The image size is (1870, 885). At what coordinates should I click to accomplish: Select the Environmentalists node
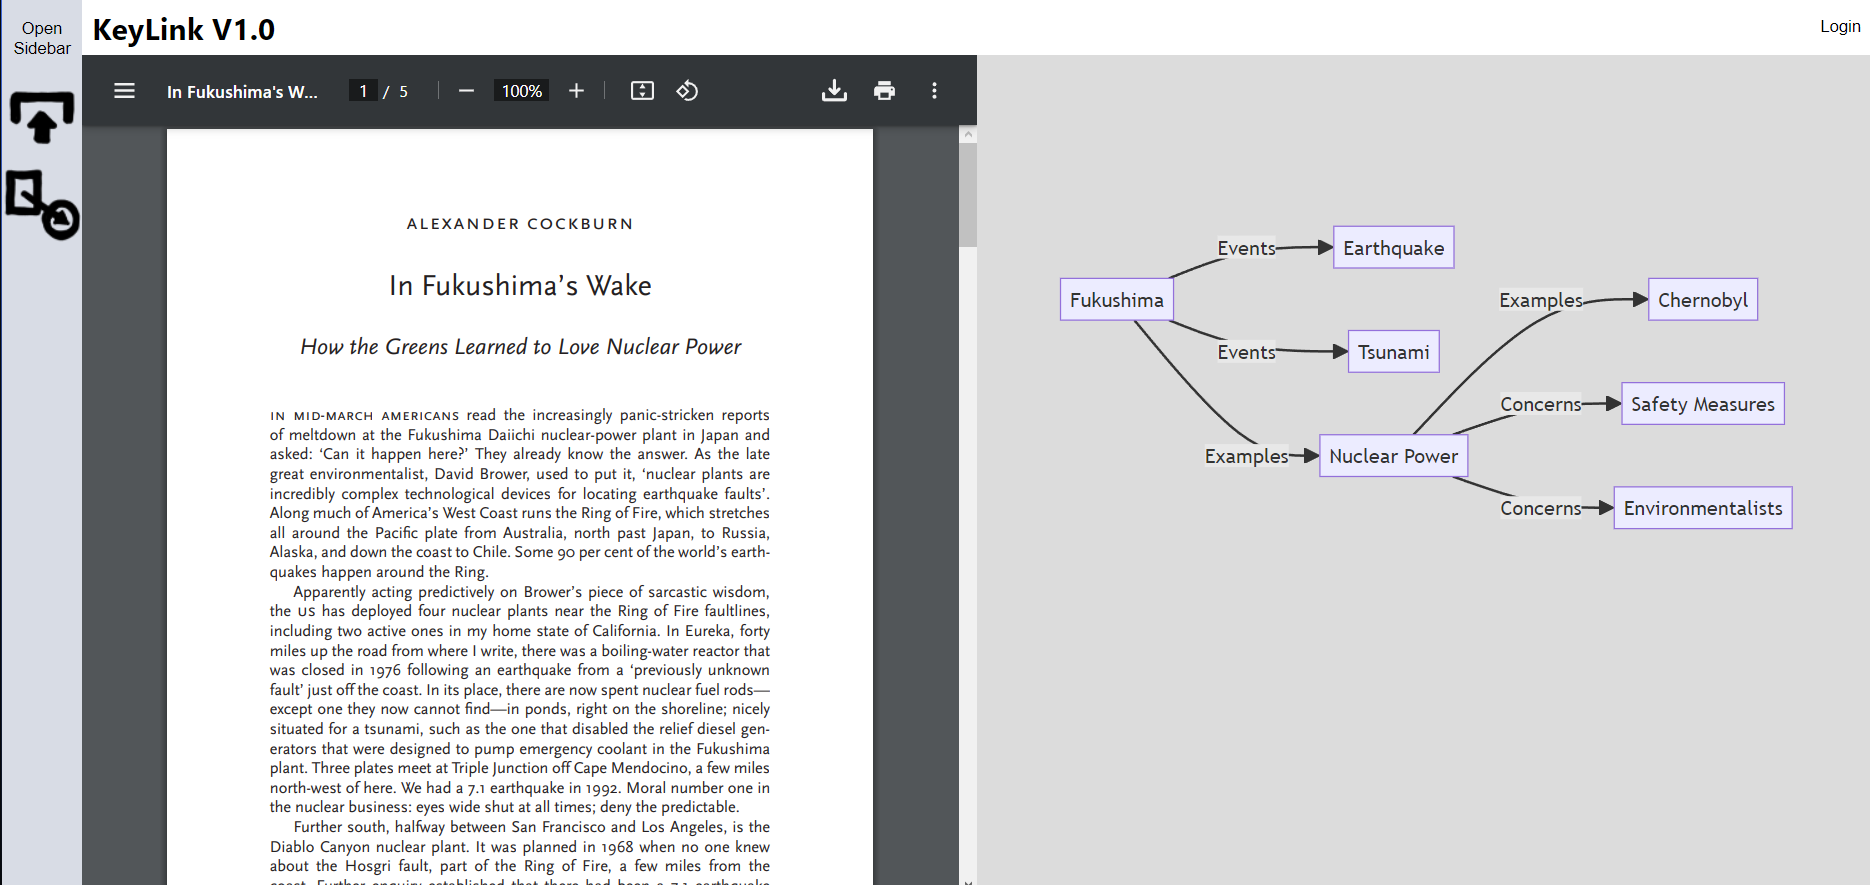(1702, 508)
